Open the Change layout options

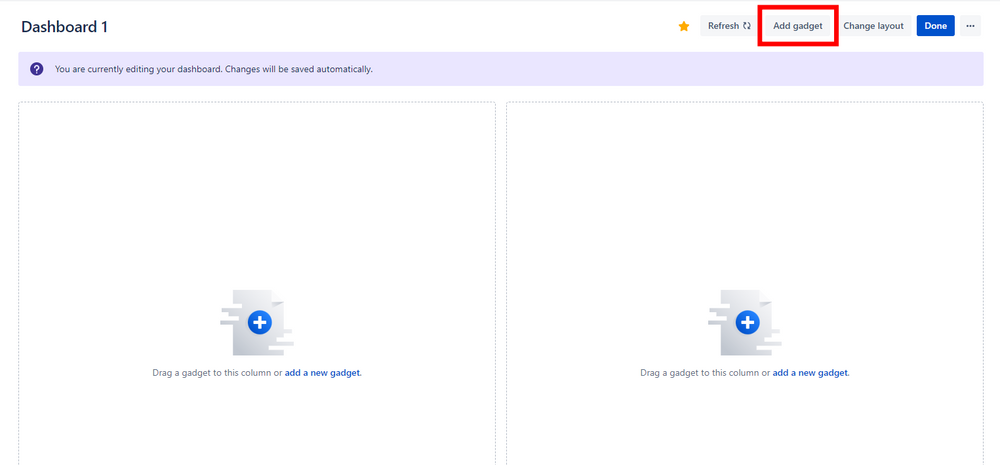tap(873, 26)
